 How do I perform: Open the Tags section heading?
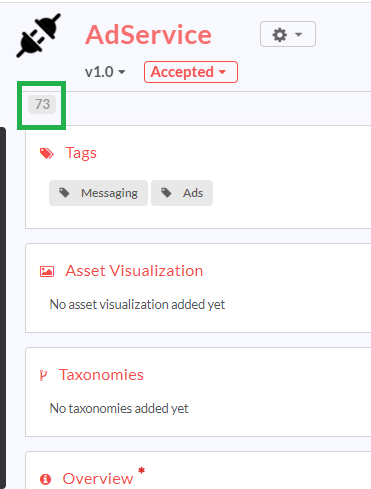click(x=81, y=153)
